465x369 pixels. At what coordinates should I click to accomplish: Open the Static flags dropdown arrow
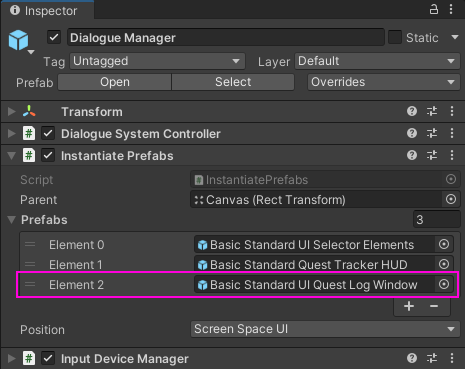tap(455, 37)
